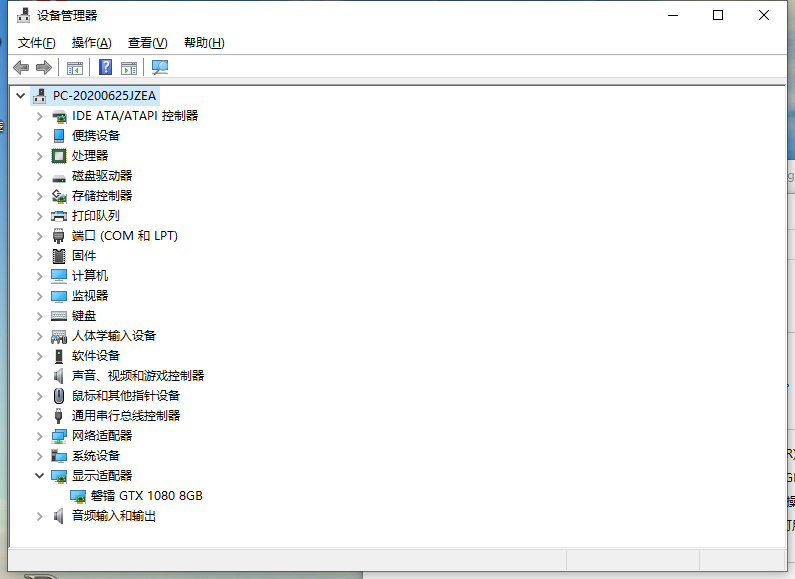Click the IDE ATA/ATAPI 控制器 device icon

pyautogui.click(x=59, y=116)
